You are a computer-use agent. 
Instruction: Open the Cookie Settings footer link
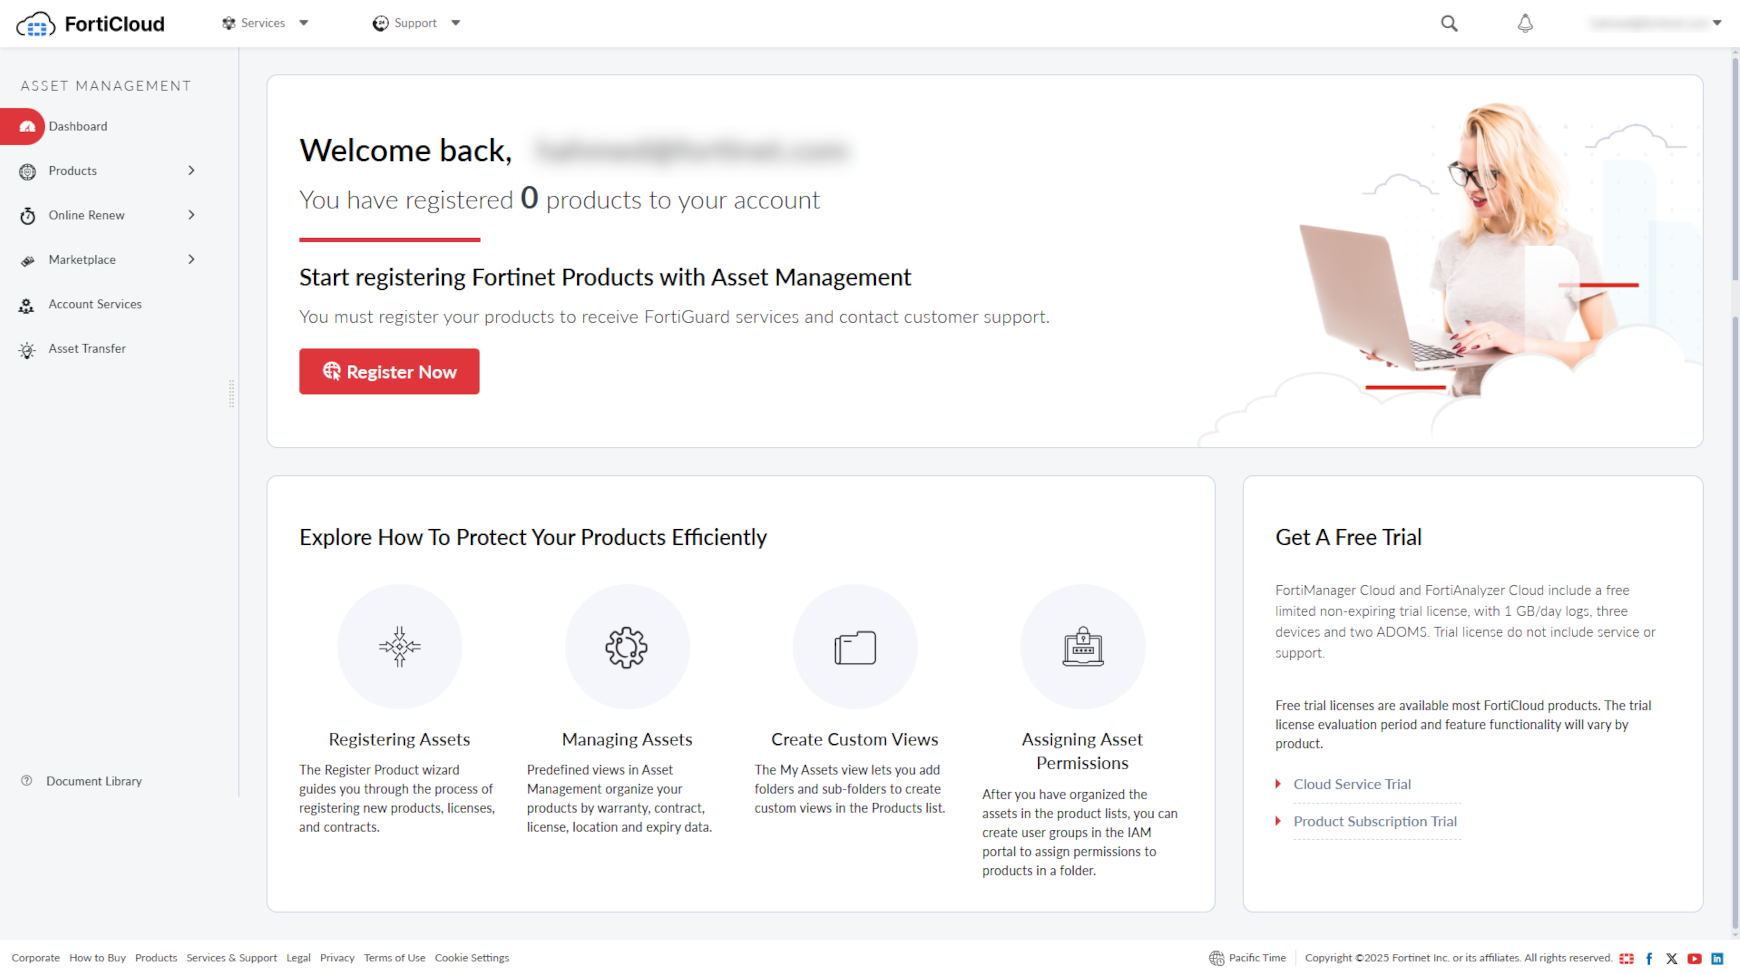472,958
